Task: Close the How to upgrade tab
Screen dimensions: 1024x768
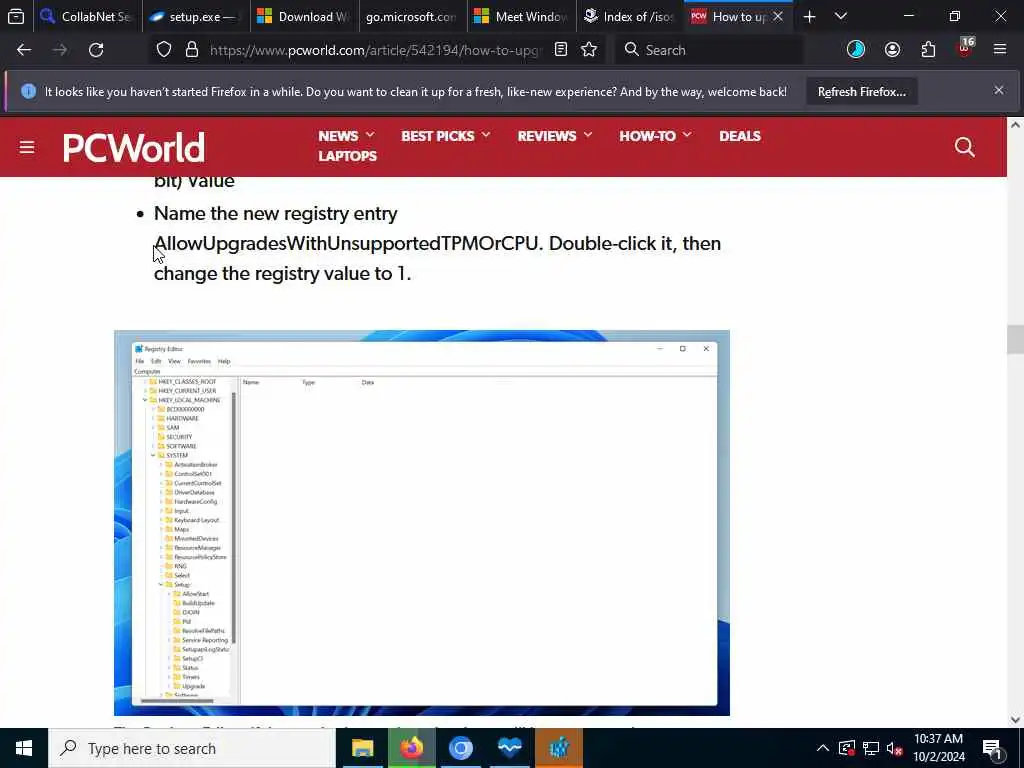Action: click(778, 17)
